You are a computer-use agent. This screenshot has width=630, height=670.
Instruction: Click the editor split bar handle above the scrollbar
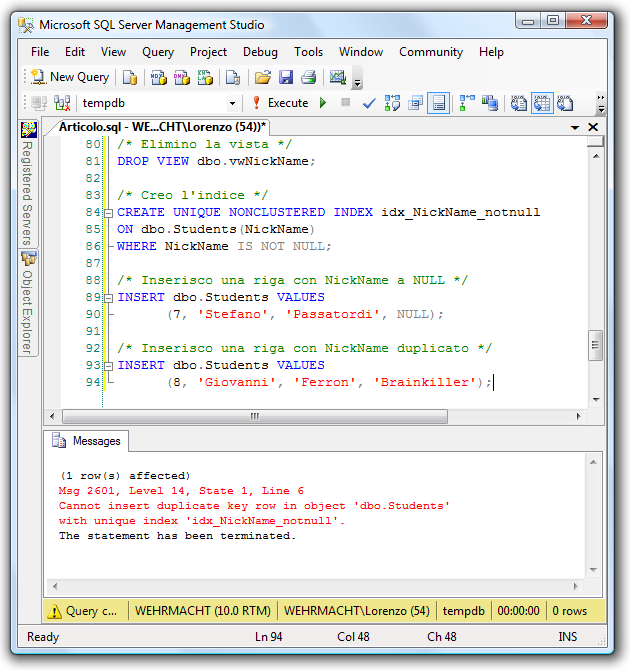[595, 141]
